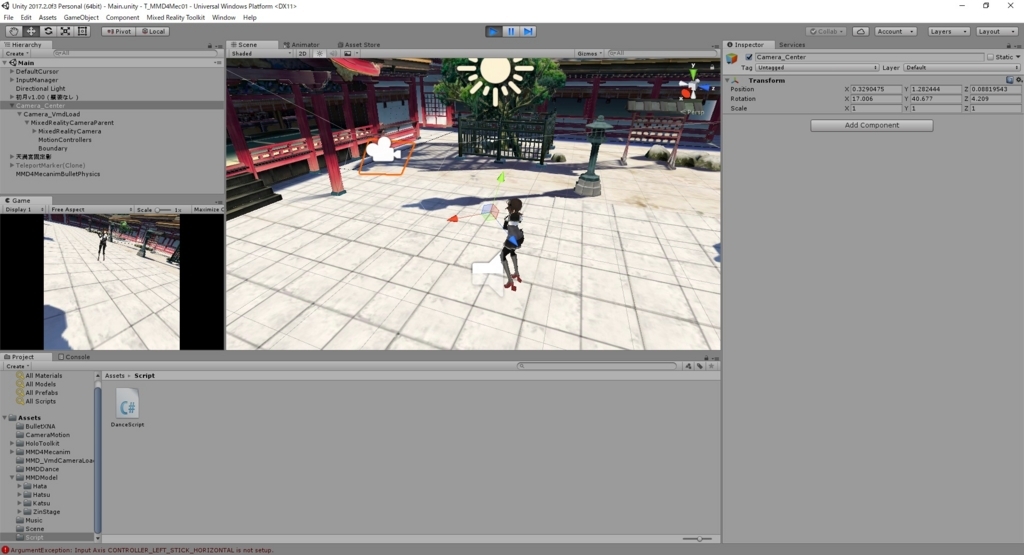Collapse the Camera_VmdLoad object

[x=20, y=114]
